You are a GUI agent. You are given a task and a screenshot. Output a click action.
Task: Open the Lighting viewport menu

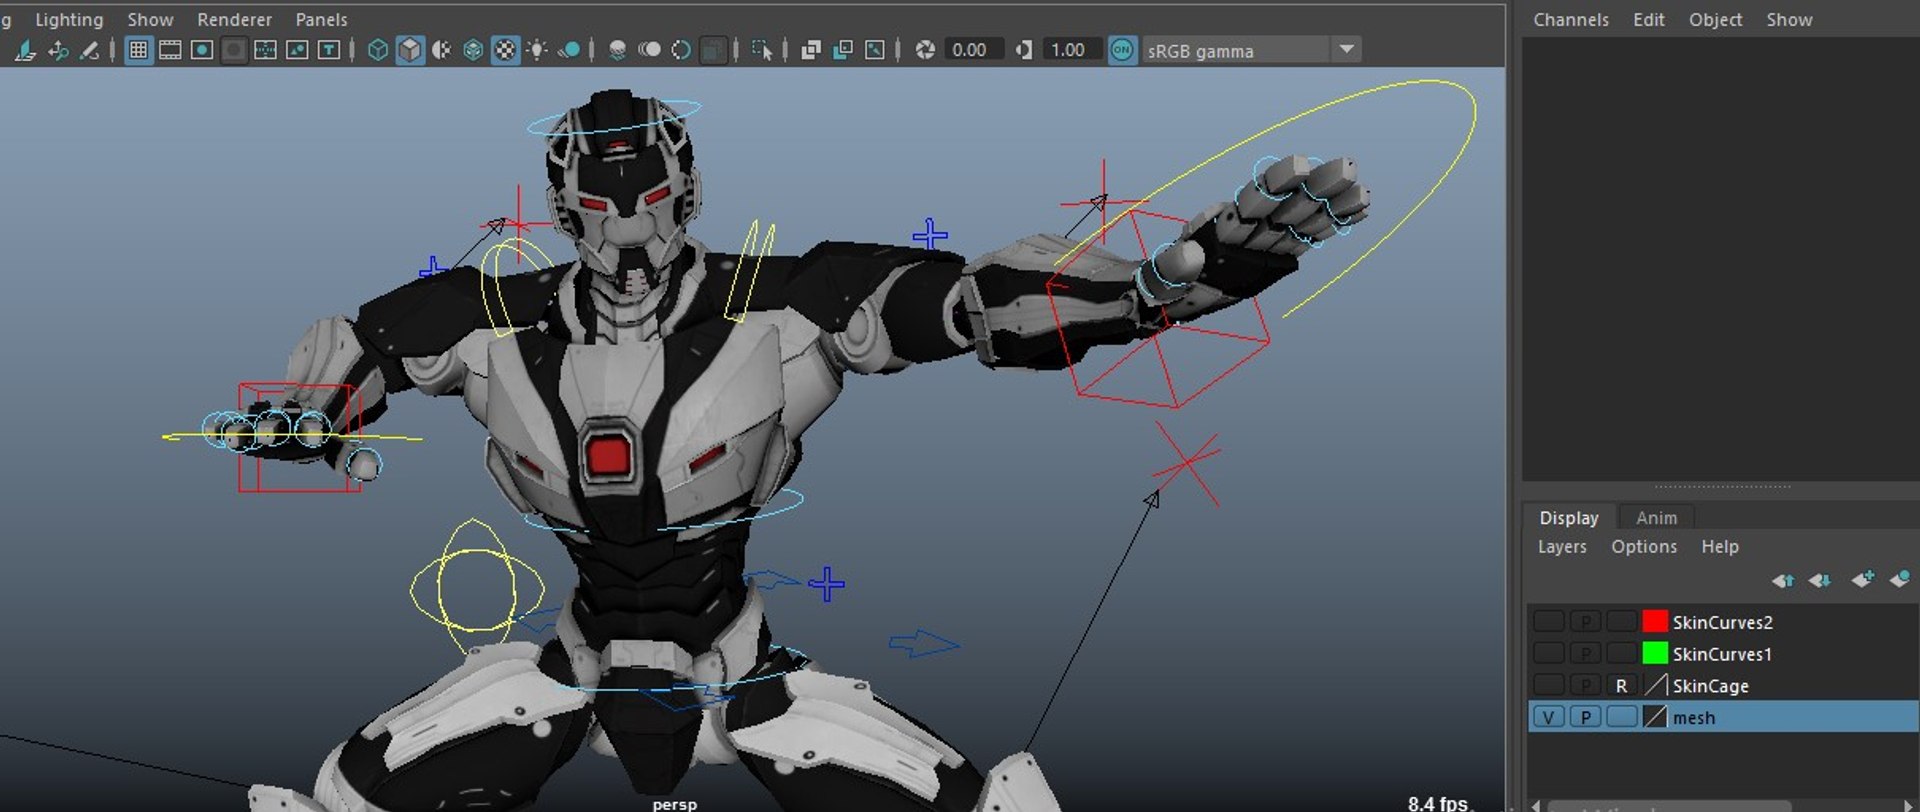(69, 19)
